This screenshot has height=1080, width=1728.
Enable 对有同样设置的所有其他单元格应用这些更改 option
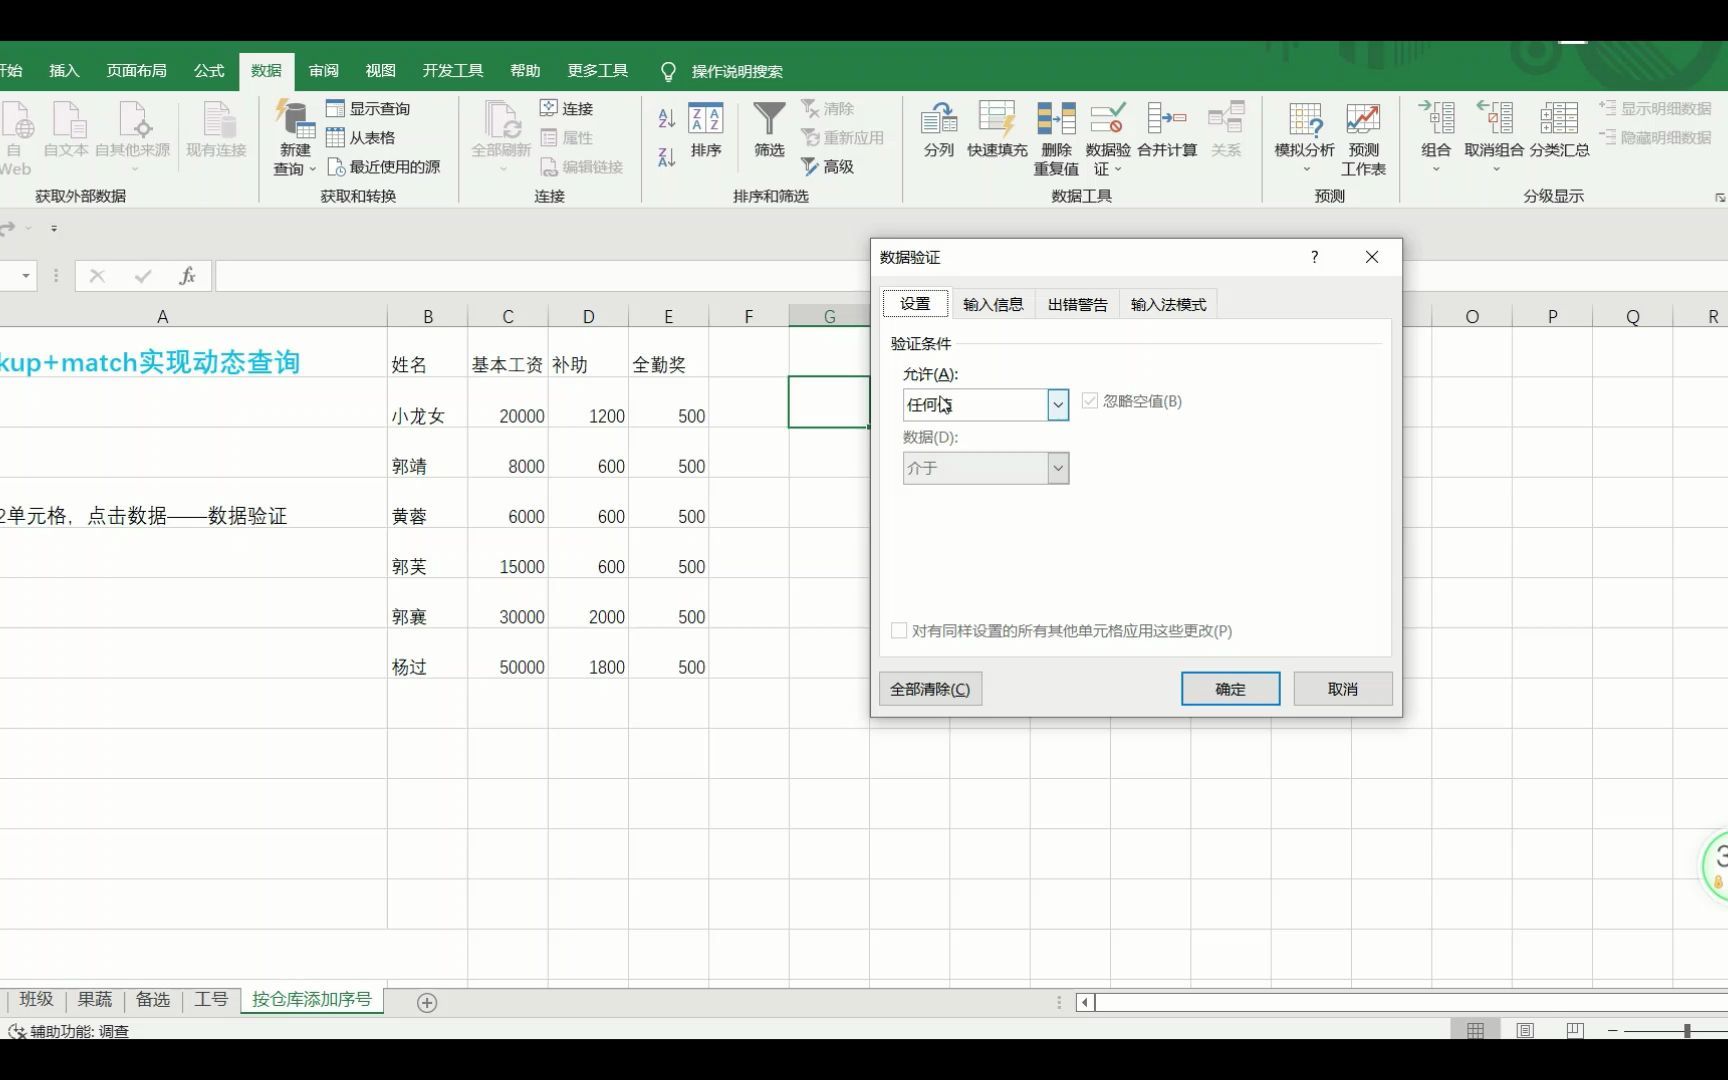pyautogui.click(x=899, y=631)
